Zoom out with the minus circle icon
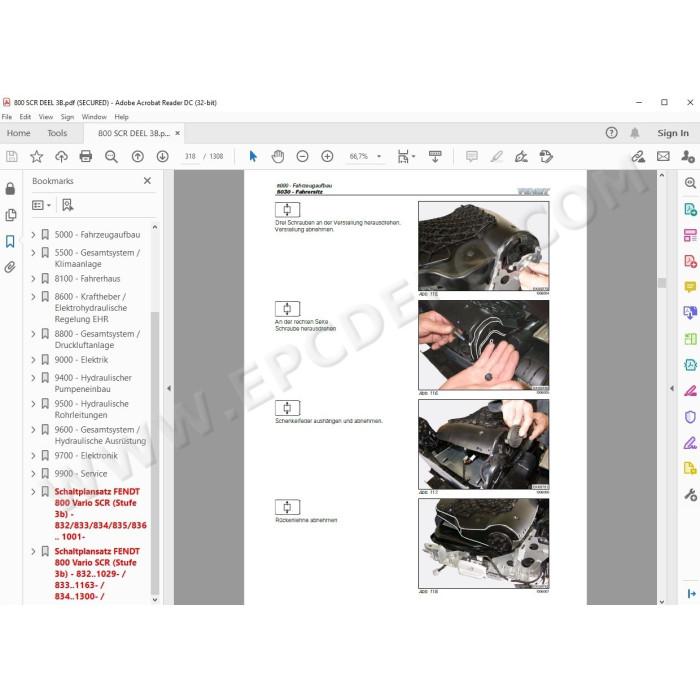Screen dimensions: 700x700 [x=302, y=156]
